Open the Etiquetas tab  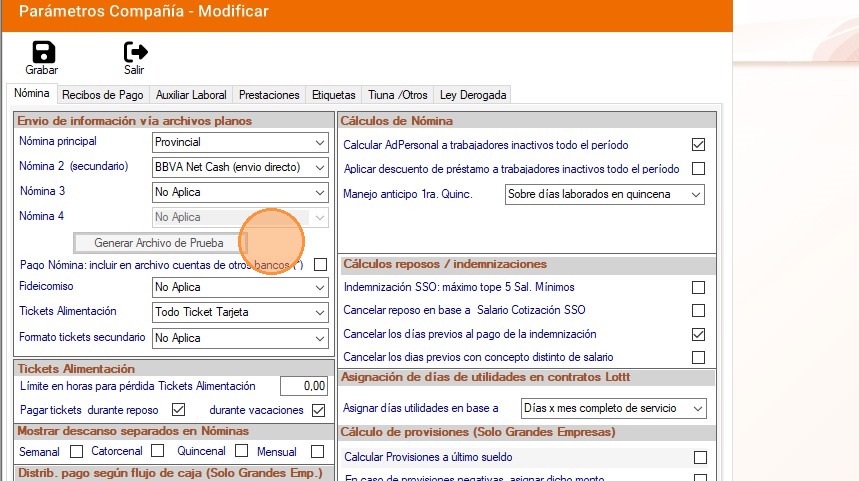coord(334,95)
